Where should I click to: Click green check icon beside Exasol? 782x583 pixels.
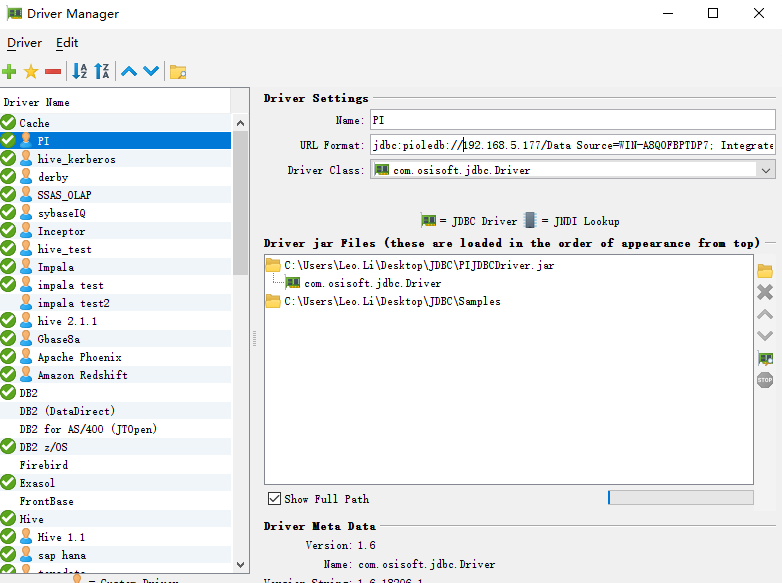click(x=8, y=482)
